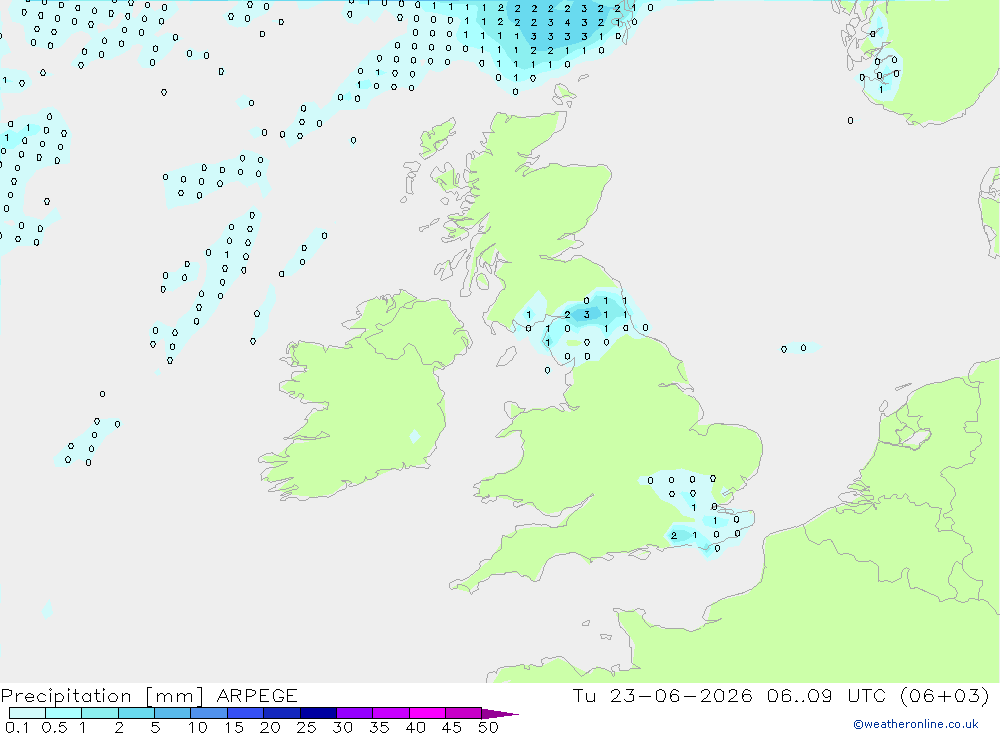Screen dimensions: 1000x733
Task: Click the 'Precipitation [mm]' title text
Action: (102, 696)
